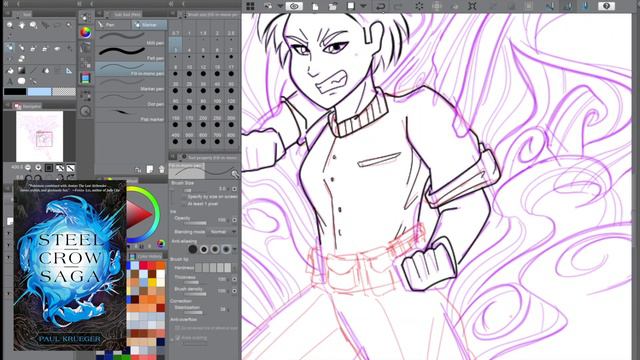Select first anti-aliasing option (none)
This screenshot has height=360, width=640.
pos(193,249)
